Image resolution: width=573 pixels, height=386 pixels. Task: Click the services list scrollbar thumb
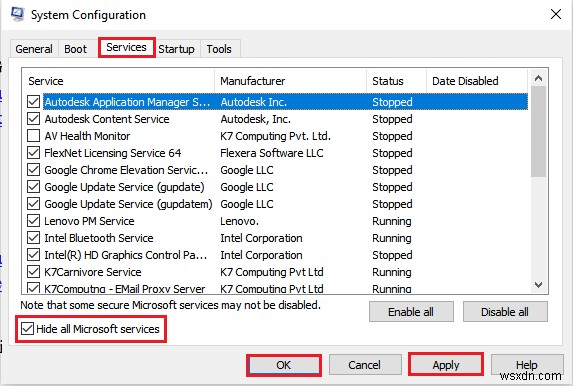[538, 132]
